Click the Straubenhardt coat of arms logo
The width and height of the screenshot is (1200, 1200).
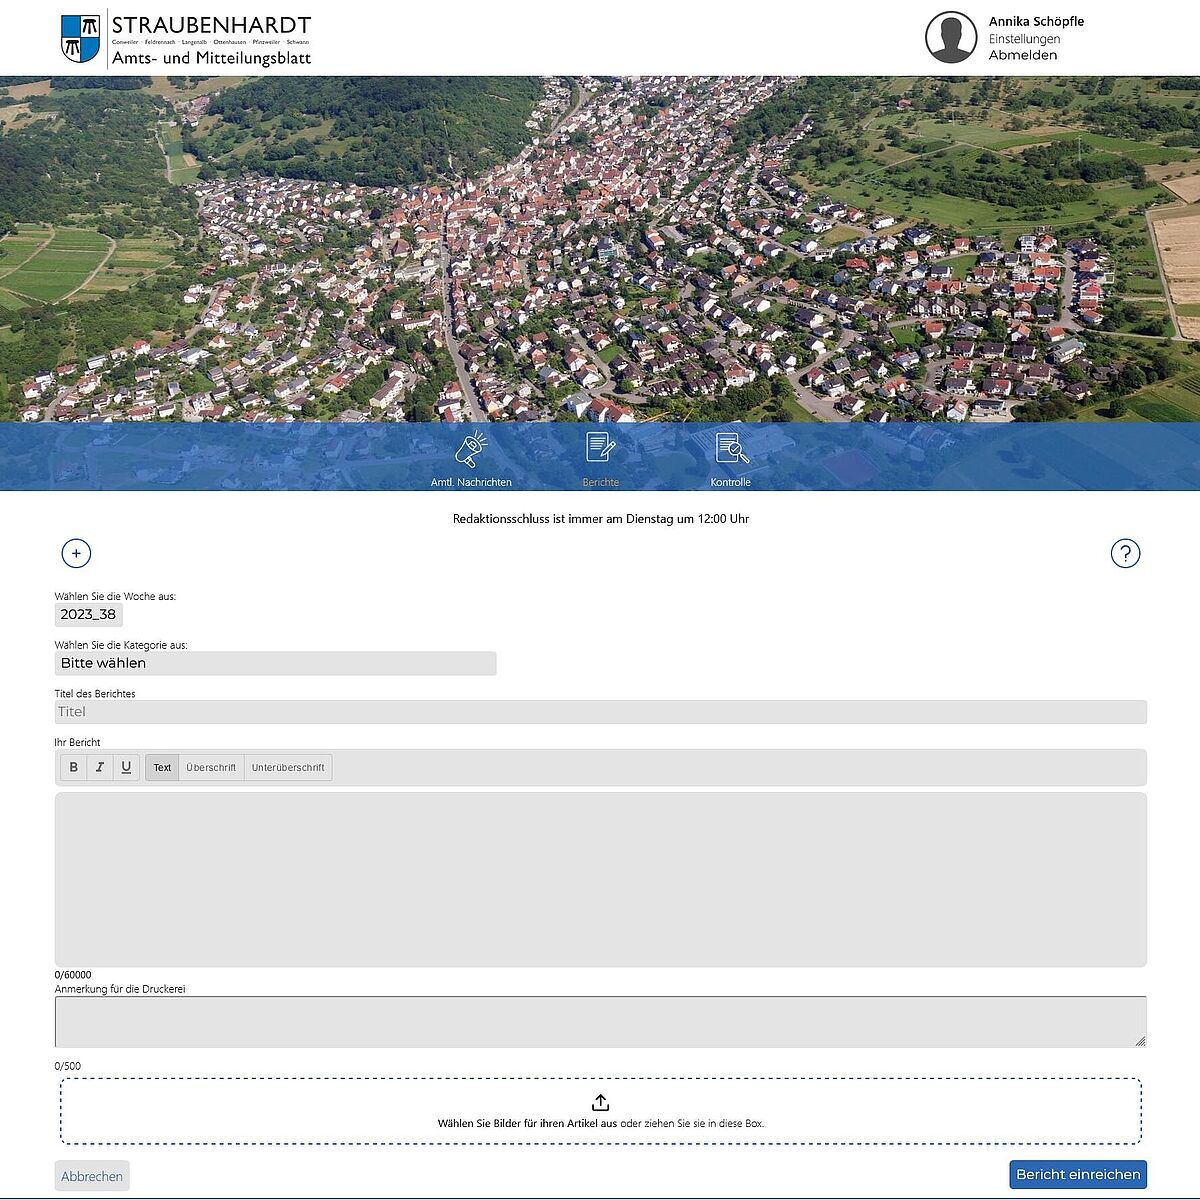80,38
